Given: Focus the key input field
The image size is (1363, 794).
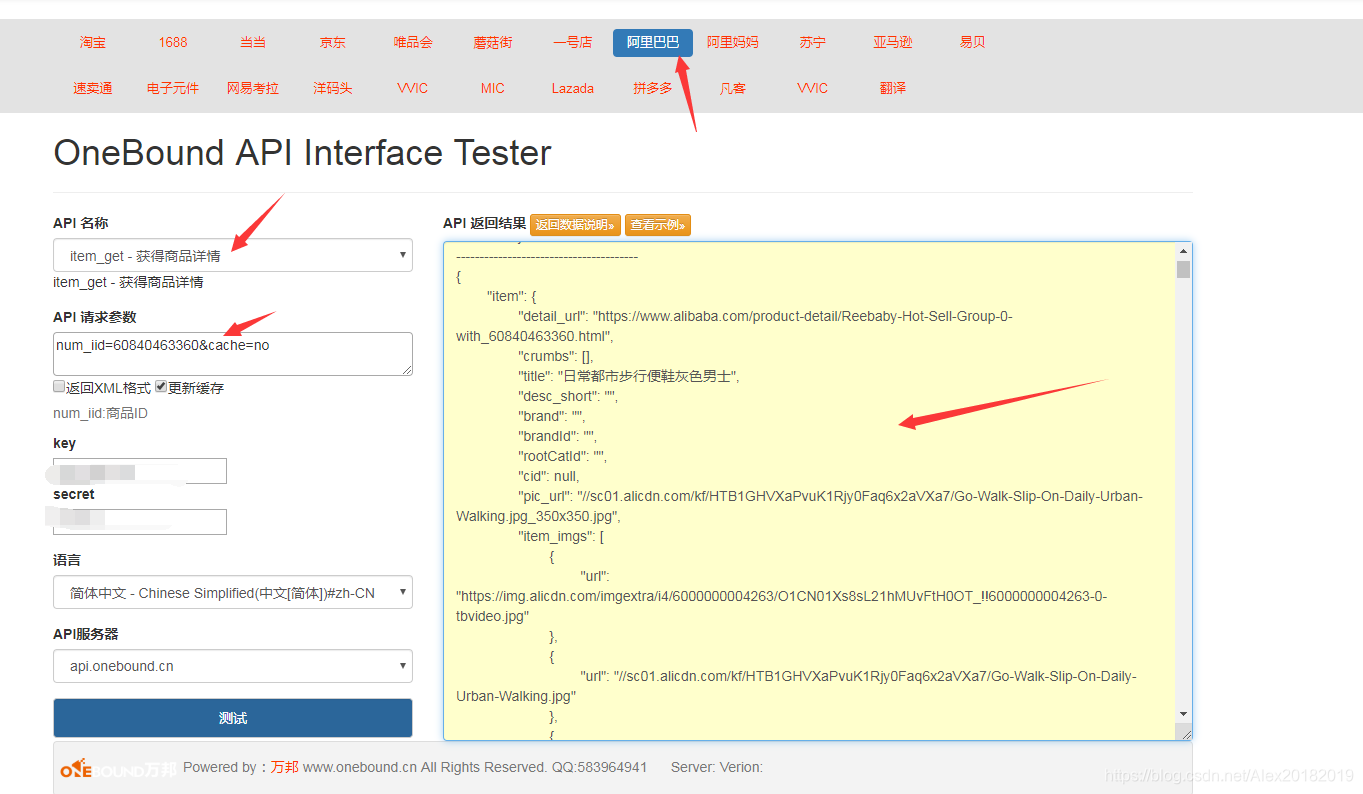Looking at the screenshot, I should click(x=140, y=471).
